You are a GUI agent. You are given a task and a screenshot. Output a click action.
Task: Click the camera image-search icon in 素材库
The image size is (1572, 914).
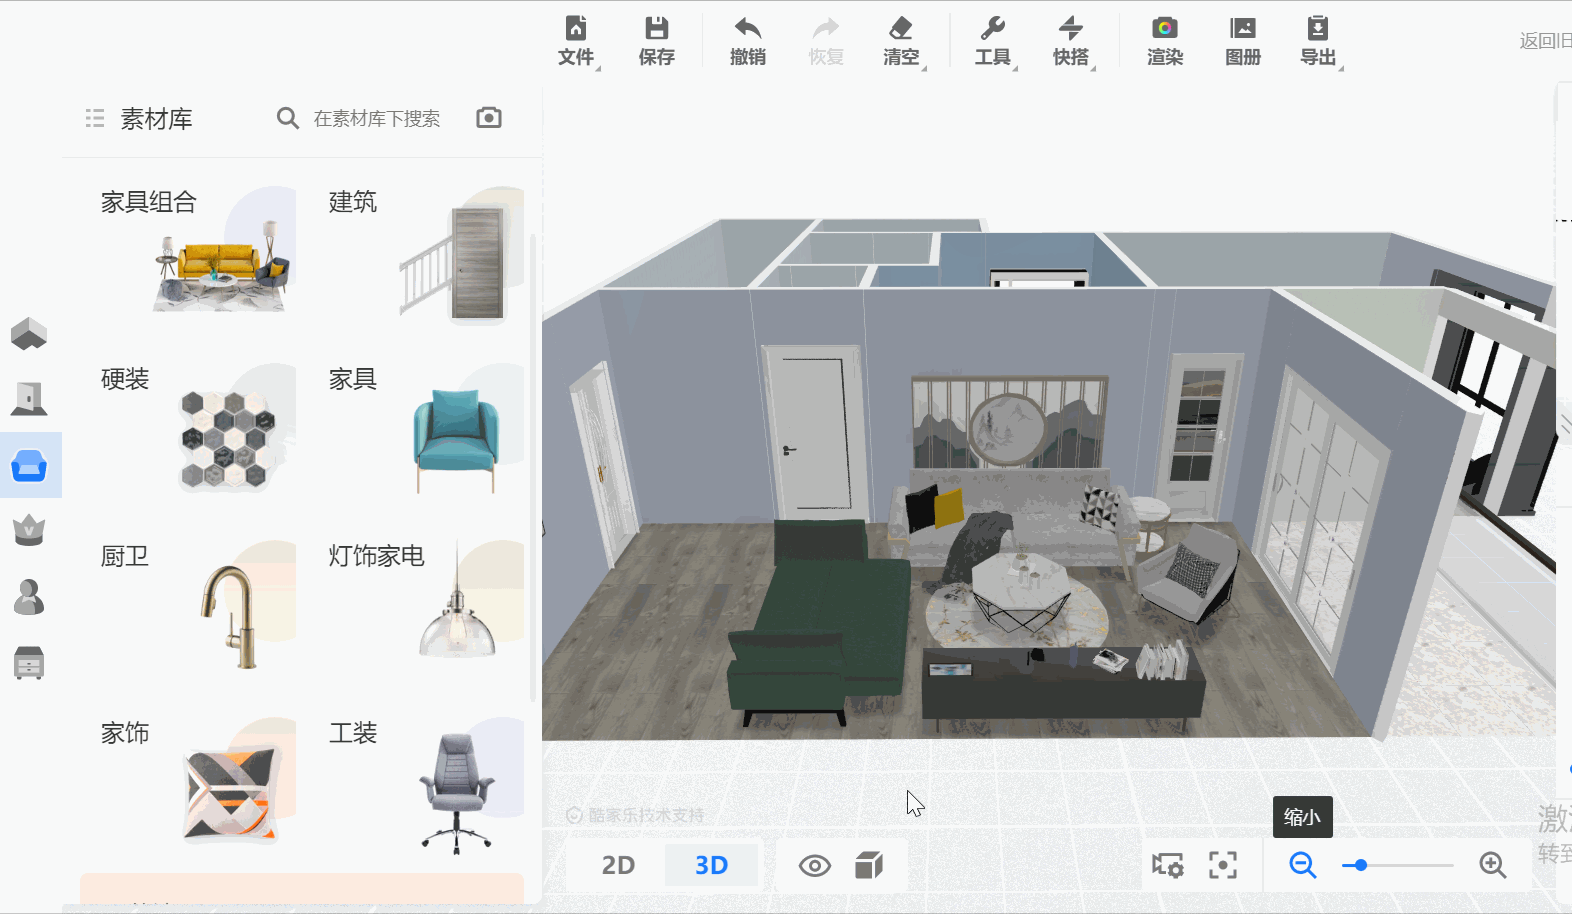(x=489, y=118)
